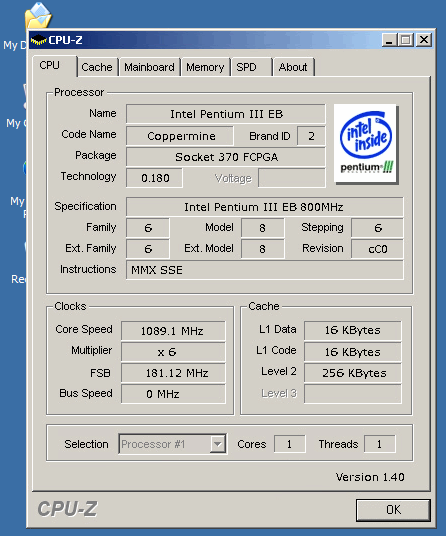Click the Model value field
The width and height of the screenshot is (446, 536).
pos(262,228)
